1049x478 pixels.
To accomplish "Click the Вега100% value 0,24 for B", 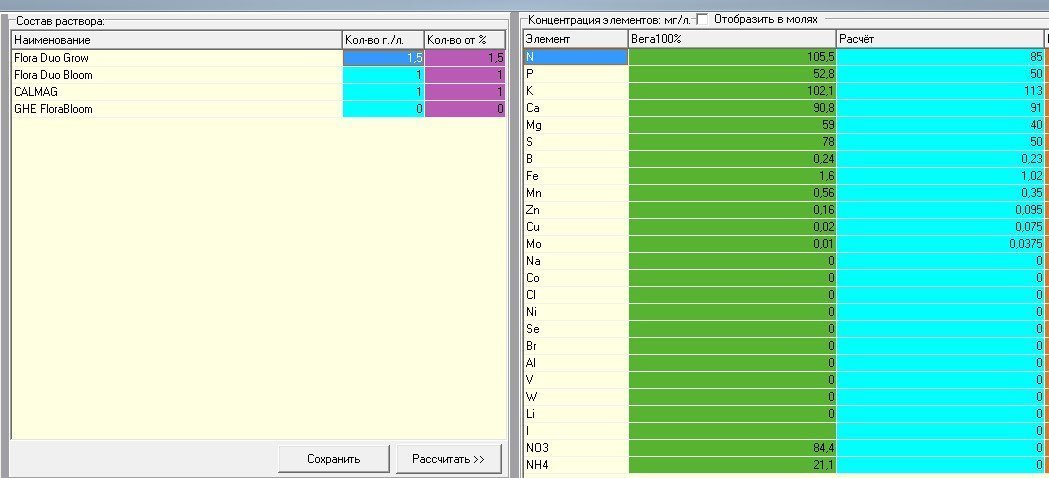I will (x=732, y=159).
